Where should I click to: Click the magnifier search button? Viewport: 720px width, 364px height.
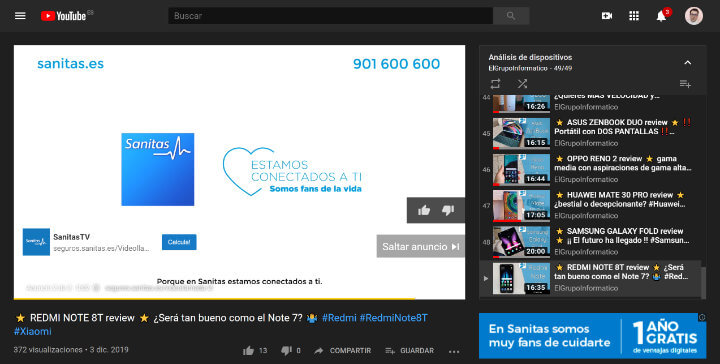coord(511,16)
